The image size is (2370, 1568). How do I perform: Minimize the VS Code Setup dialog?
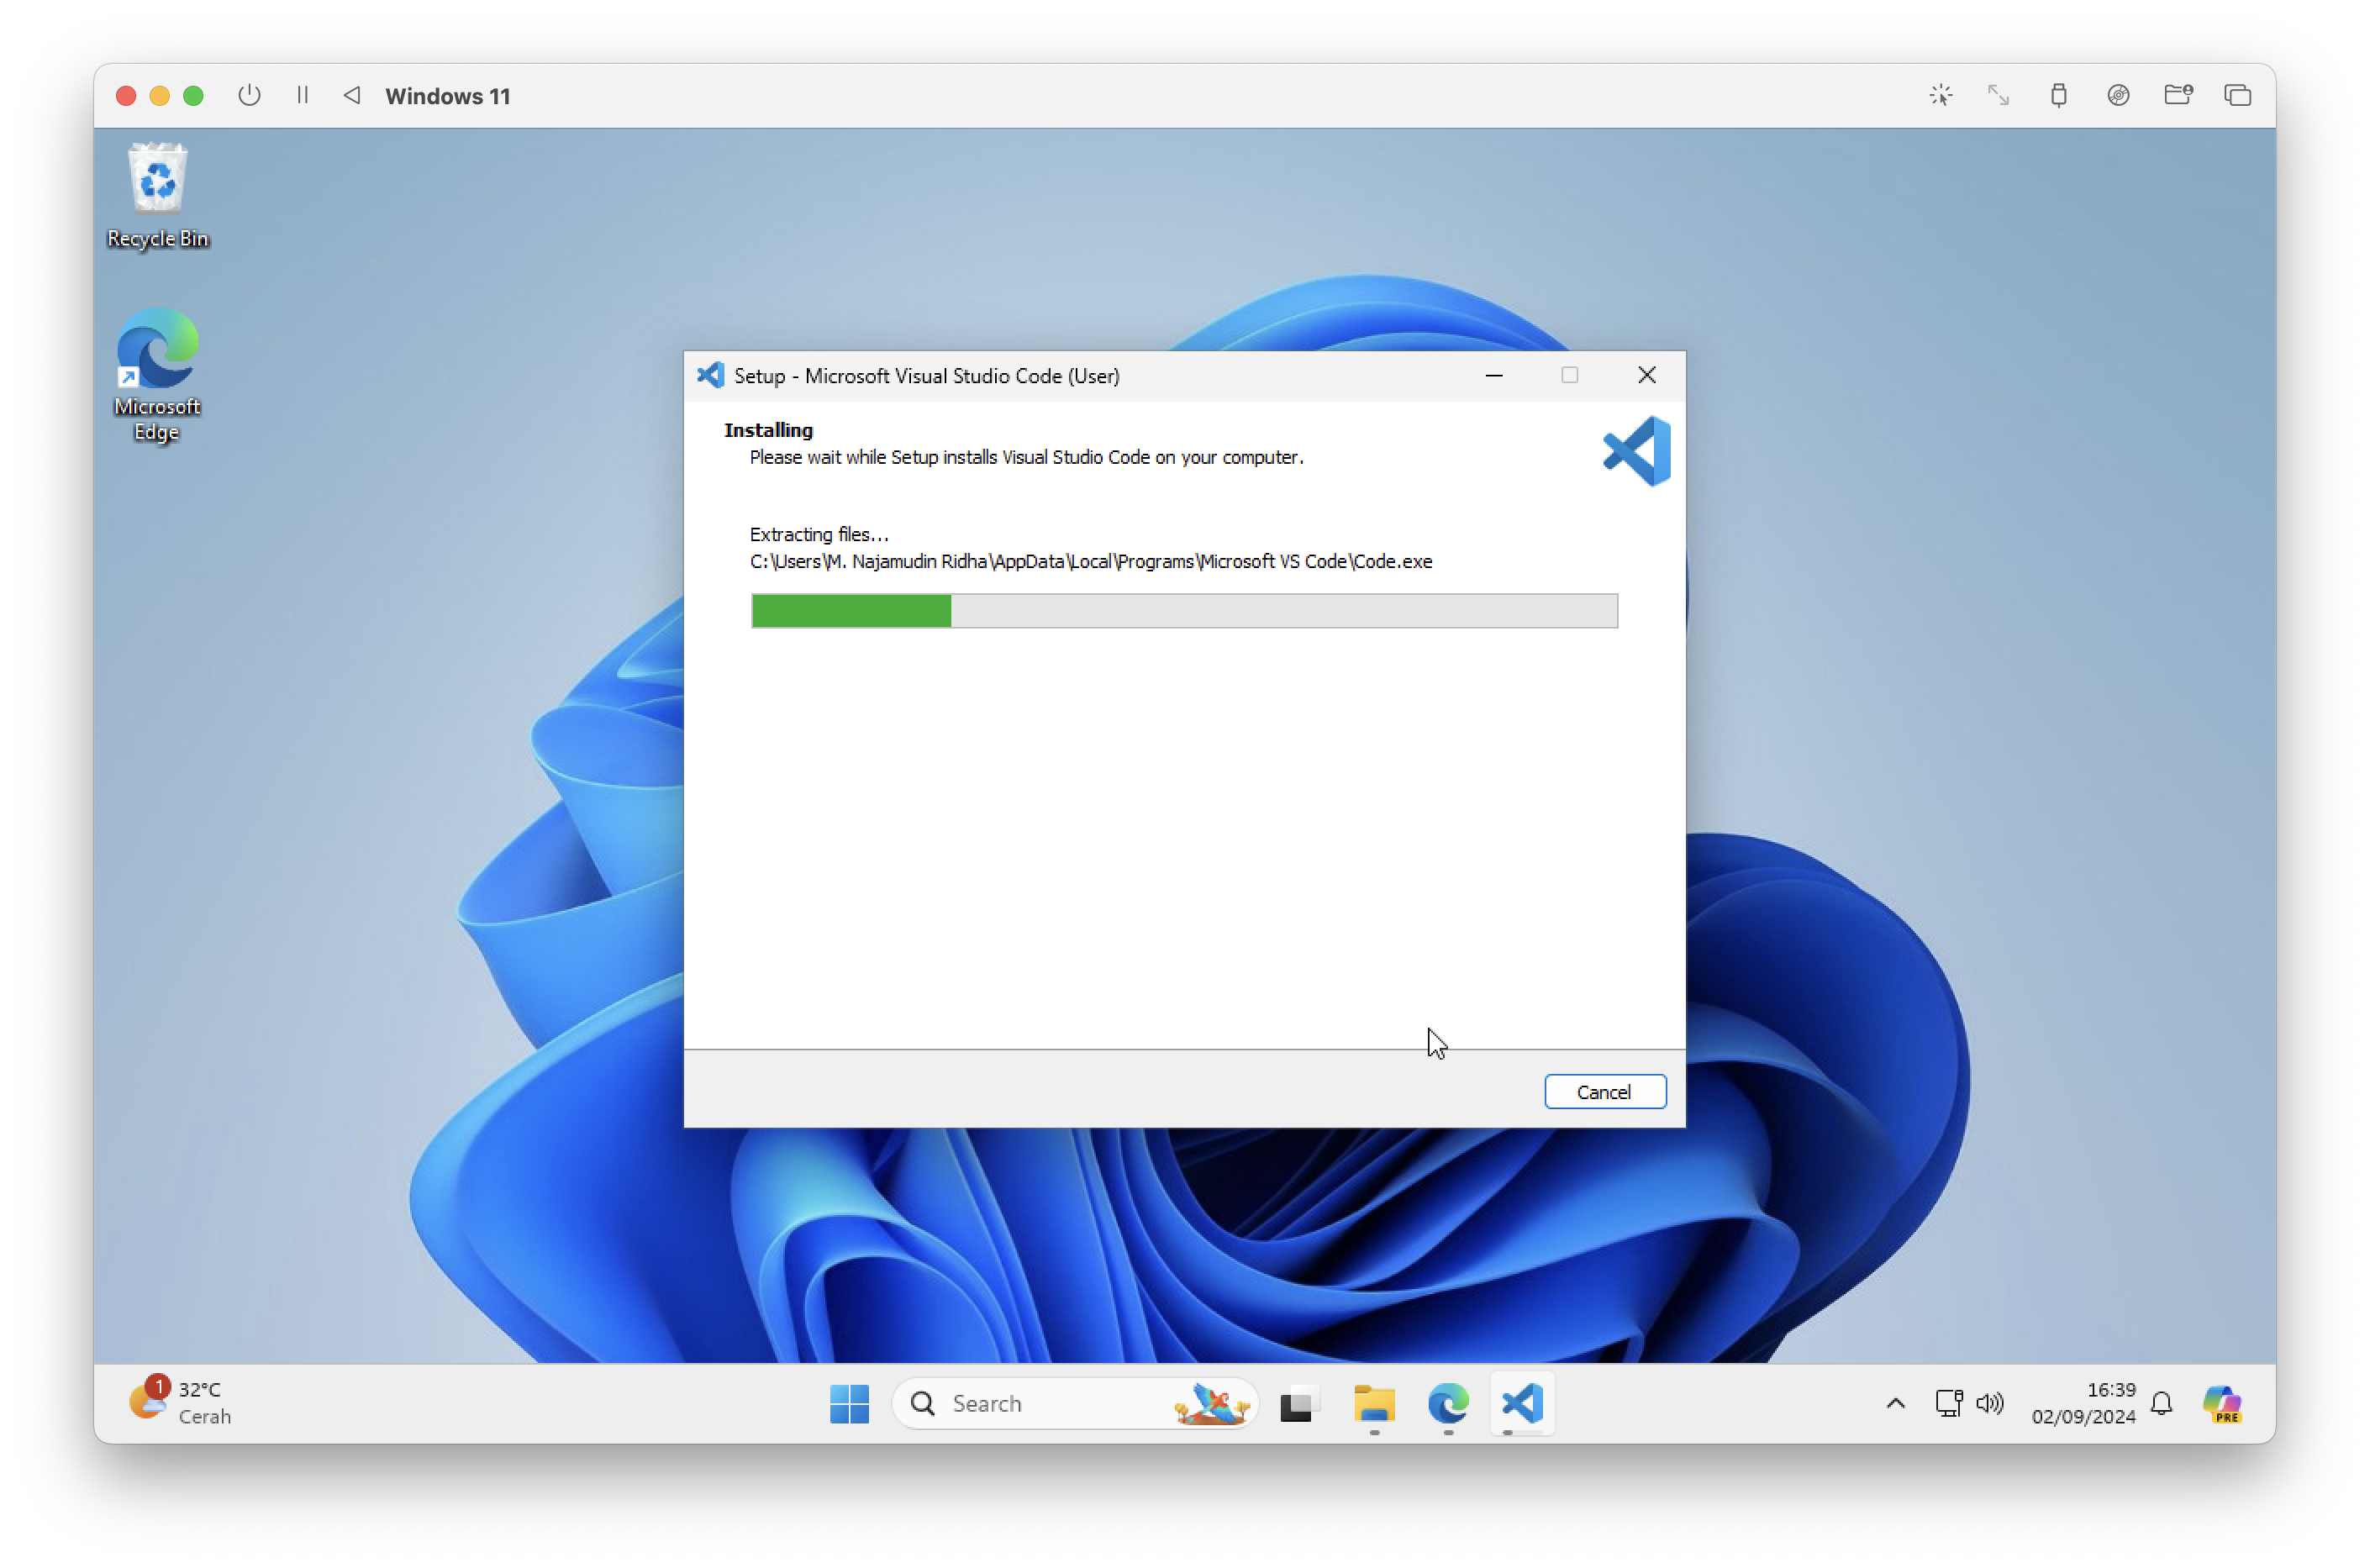pyautogui.click(x=1494, y=375)
